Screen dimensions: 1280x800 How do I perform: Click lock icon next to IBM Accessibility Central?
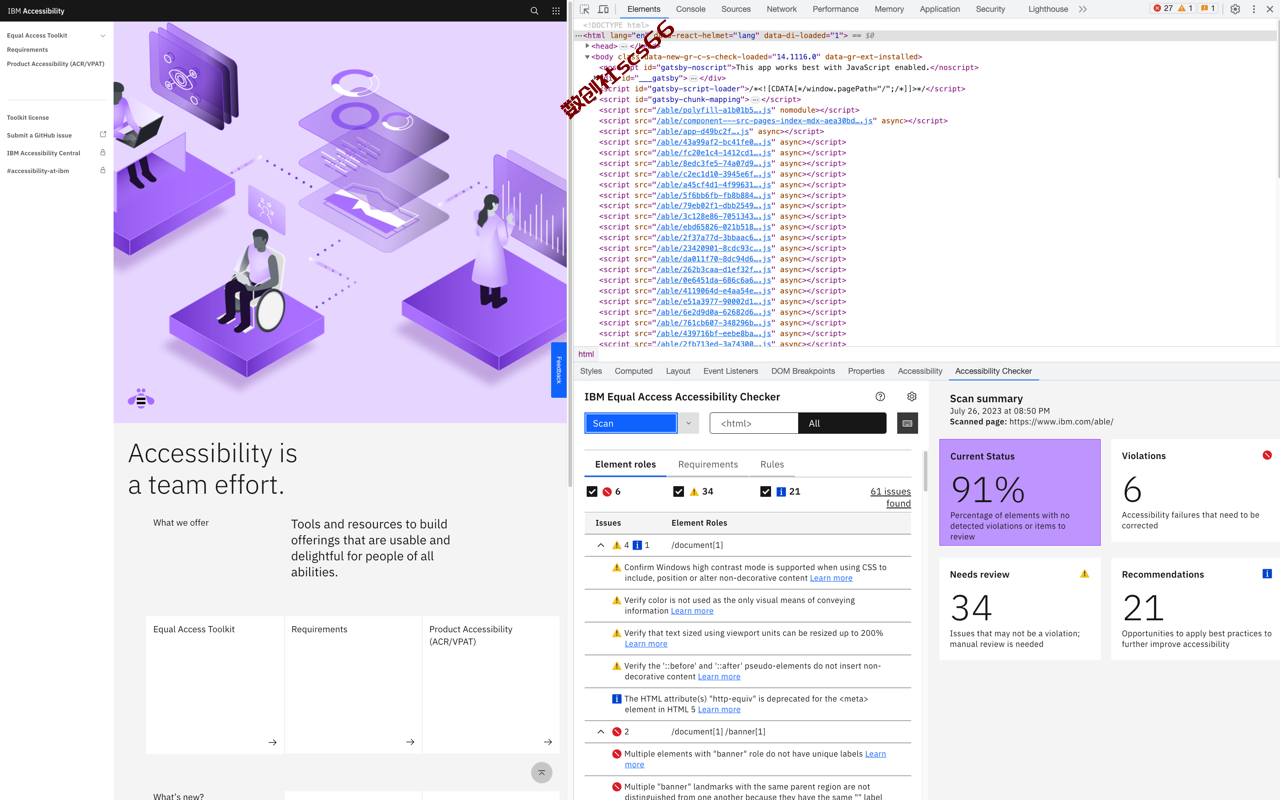point(102,153)
